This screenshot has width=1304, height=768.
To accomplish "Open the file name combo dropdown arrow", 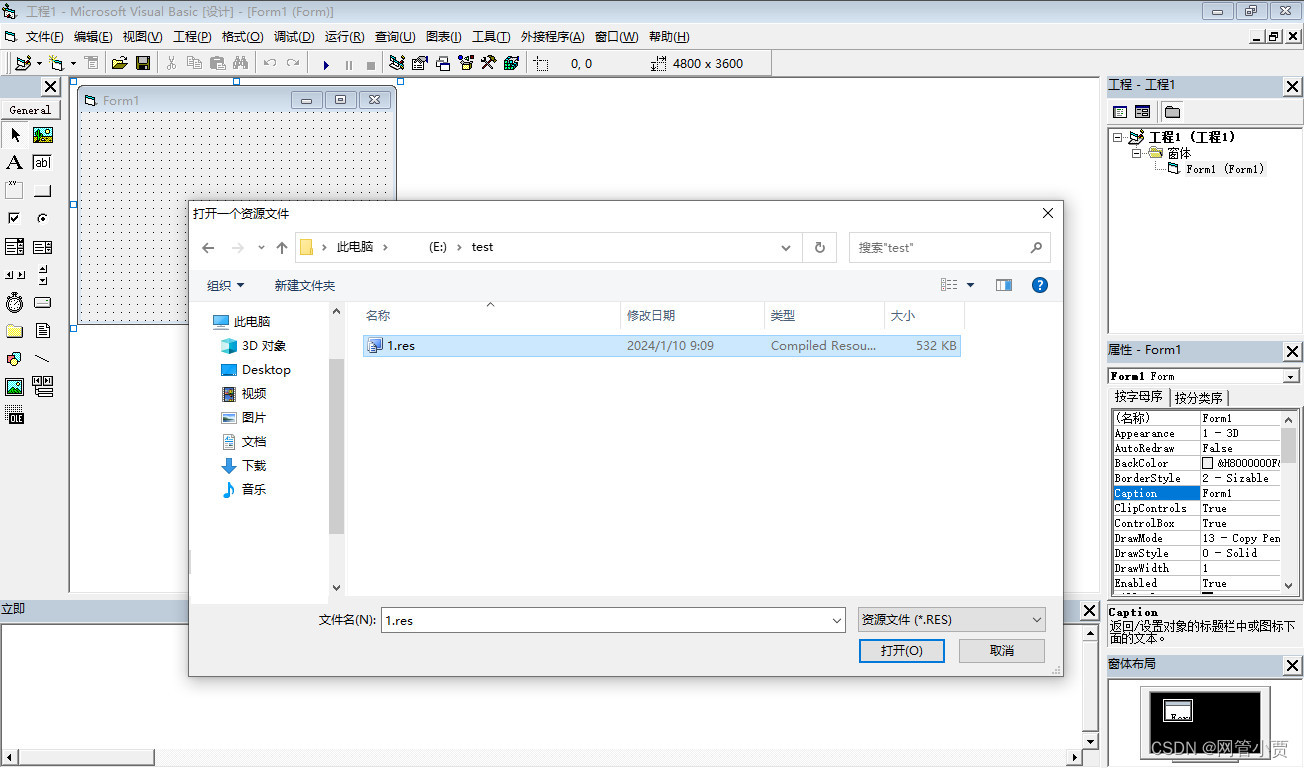I will 837,621.
